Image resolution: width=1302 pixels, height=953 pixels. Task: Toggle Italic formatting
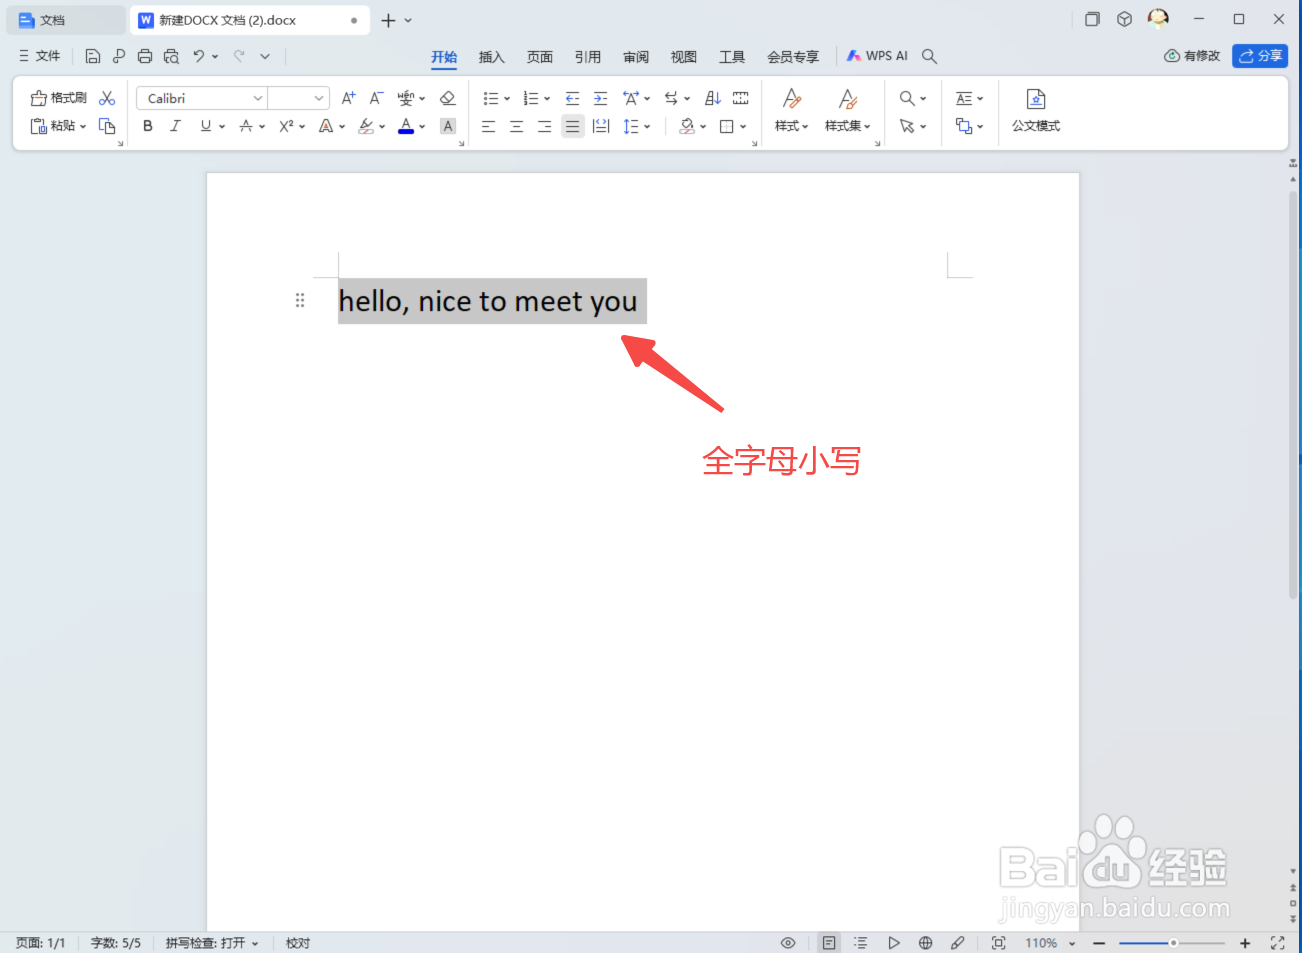point(176,126)
